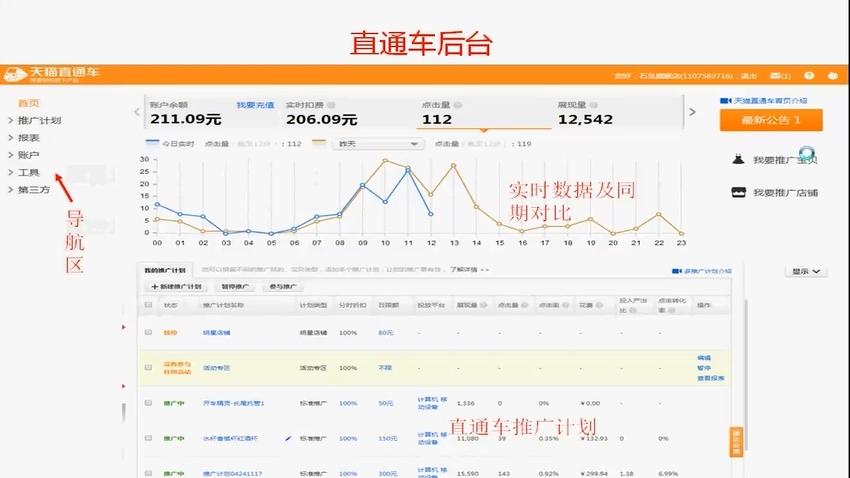Click help icon in 投入产出比 column header

632,311
